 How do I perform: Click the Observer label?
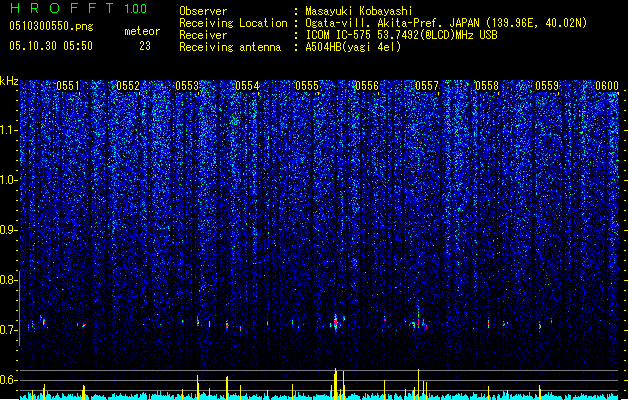[x=203, y=11]
